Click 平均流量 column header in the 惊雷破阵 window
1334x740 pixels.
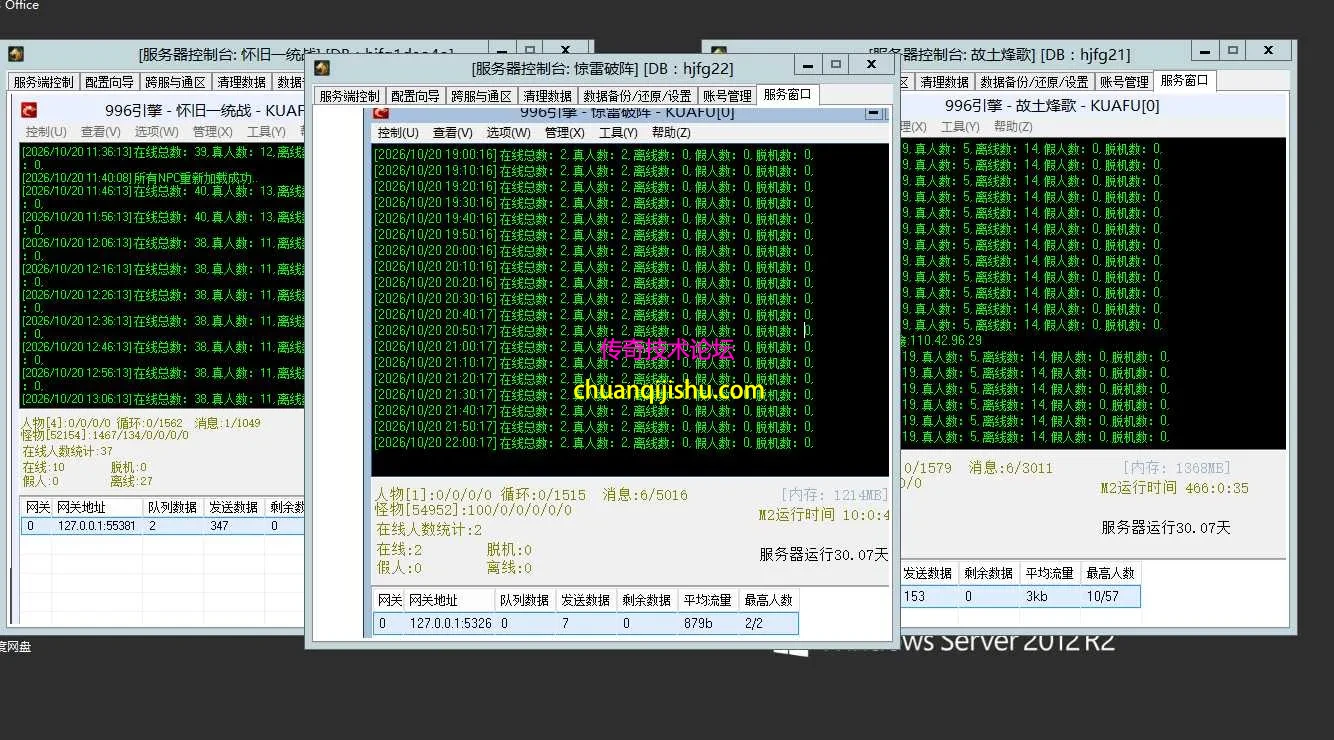(x=708, y=600)
